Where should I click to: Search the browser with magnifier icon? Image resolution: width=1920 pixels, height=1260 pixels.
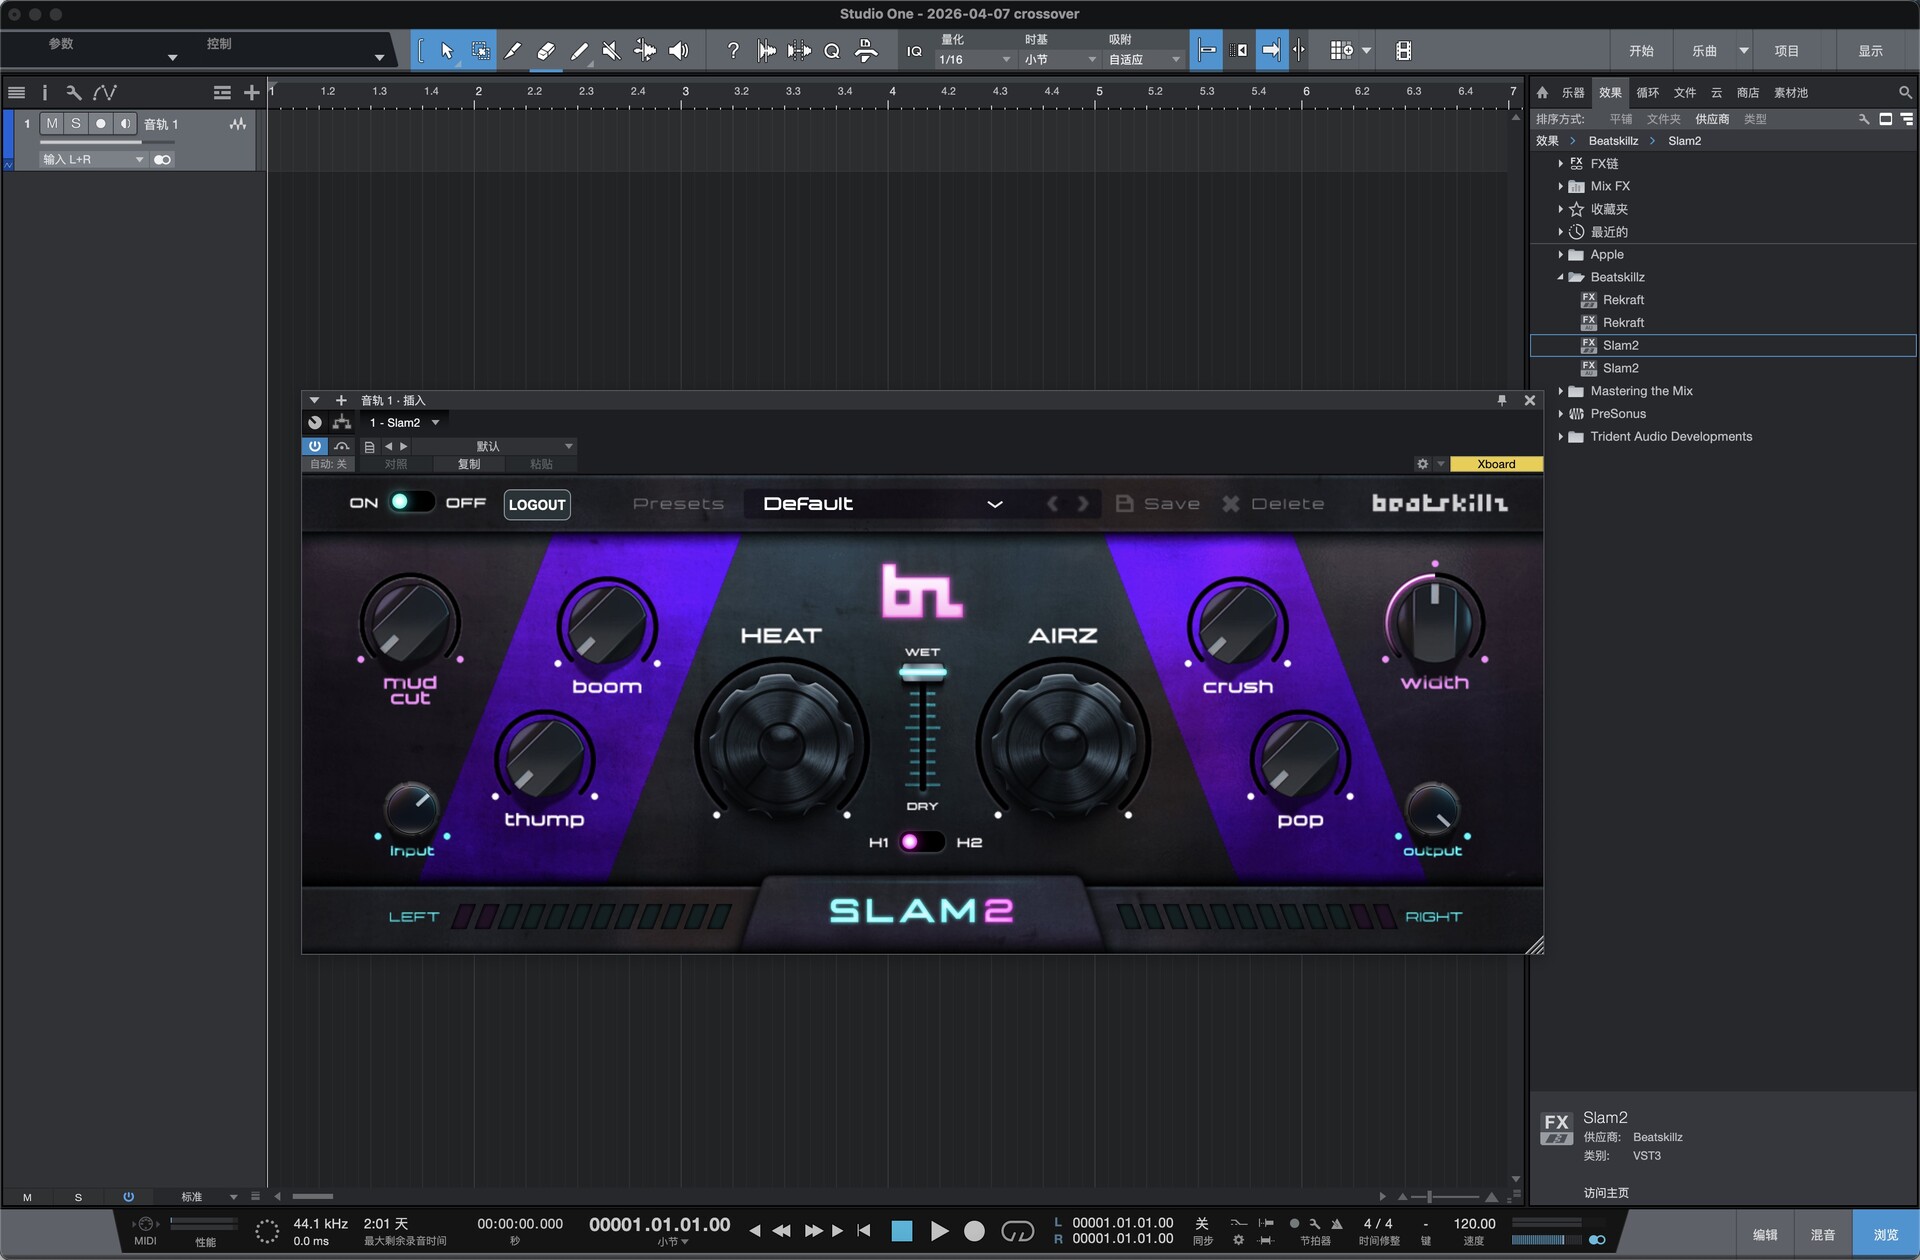(1905, 92)
